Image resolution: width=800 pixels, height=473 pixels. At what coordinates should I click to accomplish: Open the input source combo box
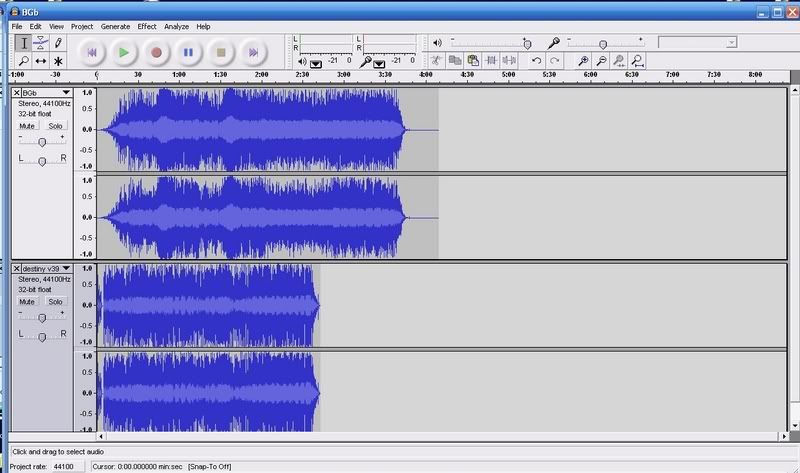tap(698, 42)
